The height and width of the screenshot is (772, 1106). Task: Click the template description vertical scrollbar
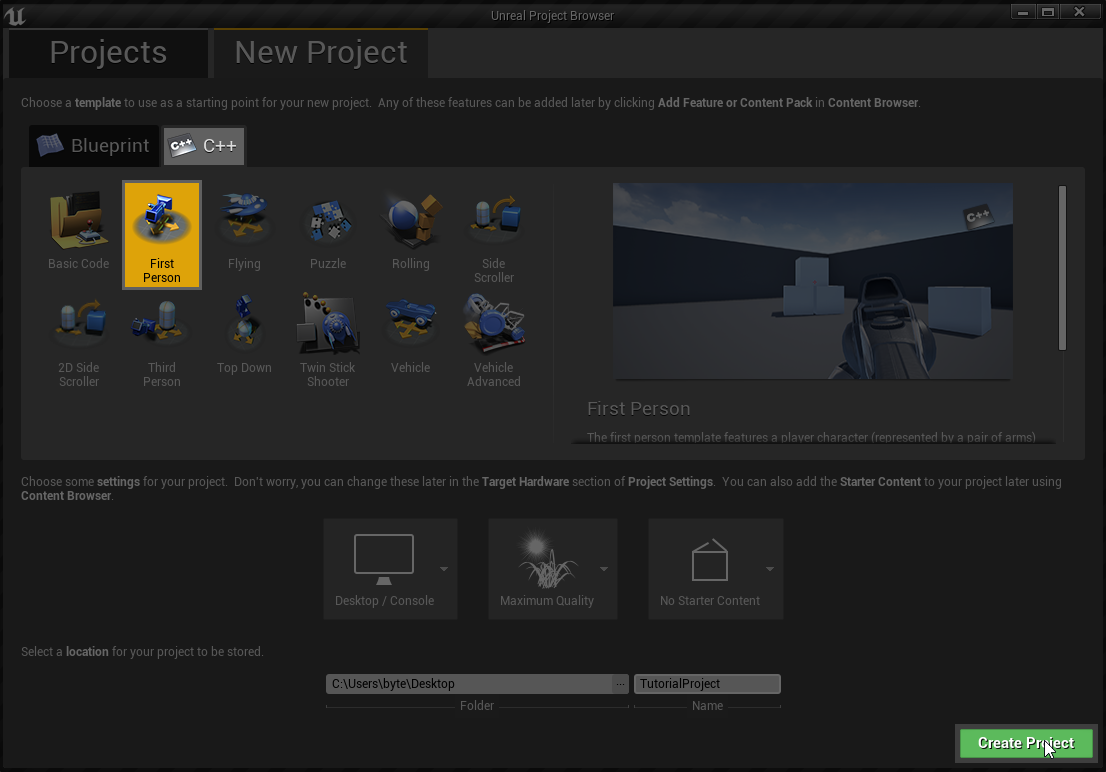tap(1062, 267)
